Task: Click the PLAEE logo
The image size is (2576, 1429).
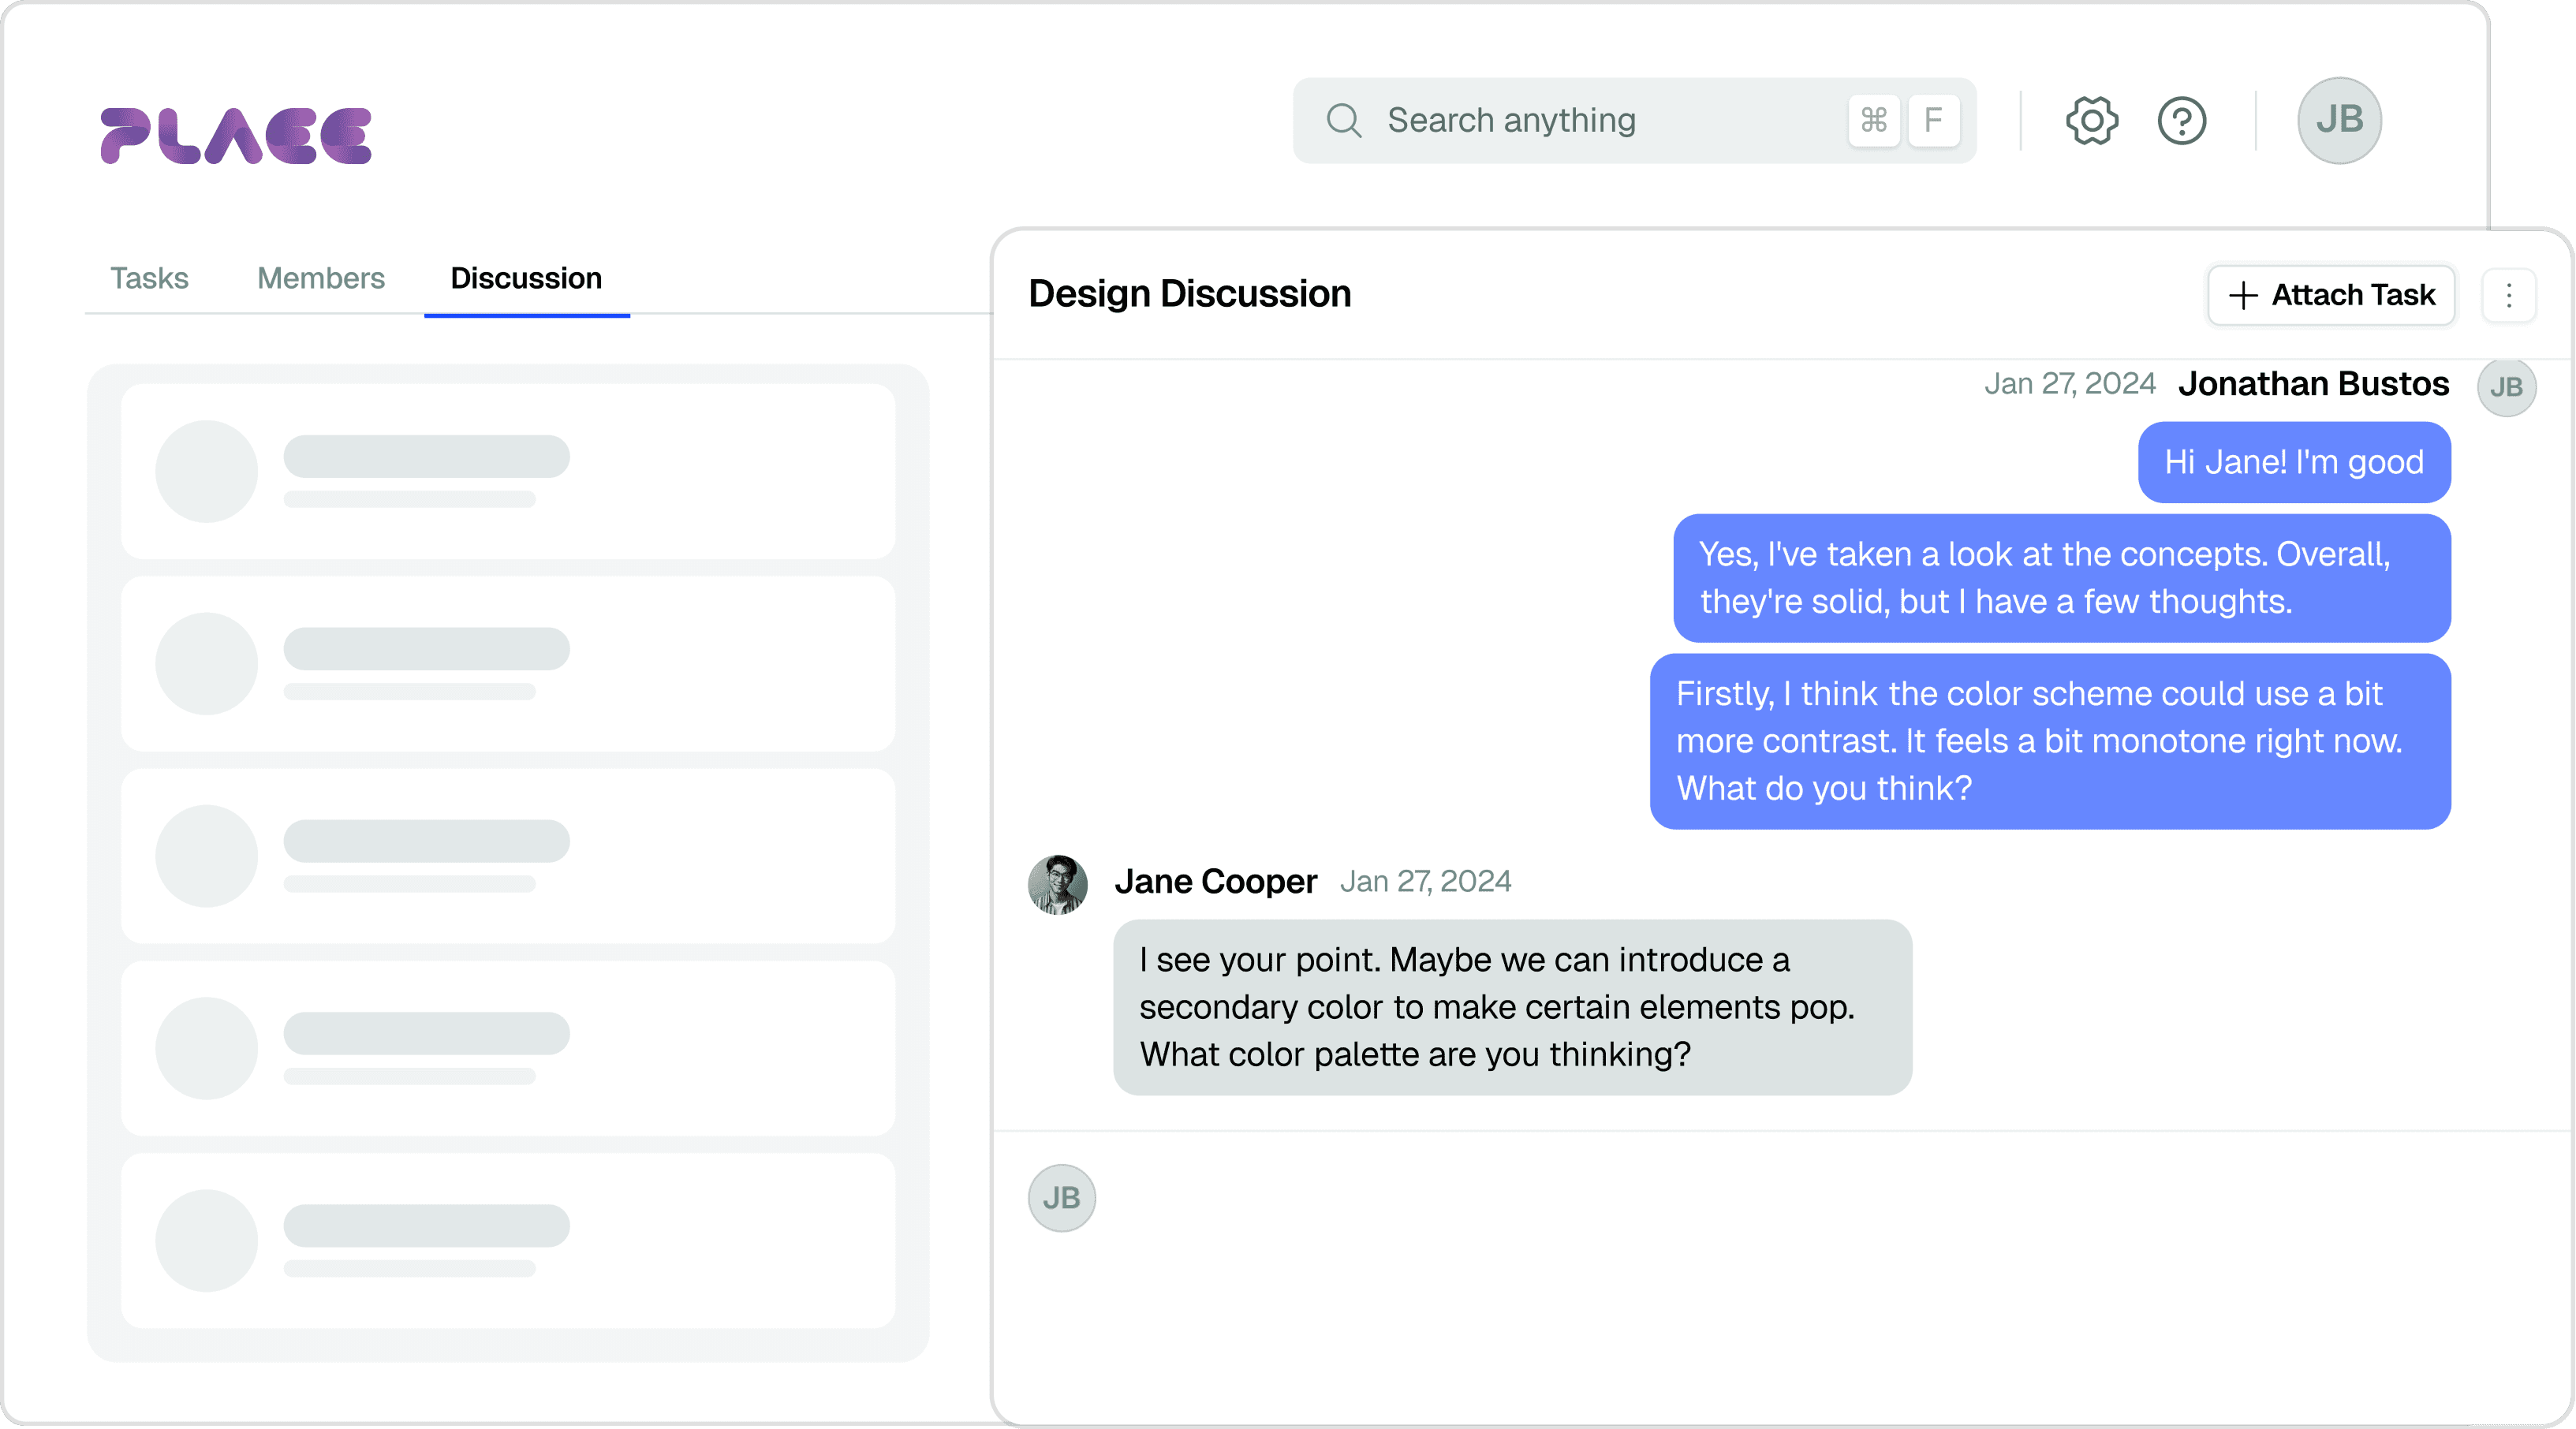Action: [x=235, y=133]
